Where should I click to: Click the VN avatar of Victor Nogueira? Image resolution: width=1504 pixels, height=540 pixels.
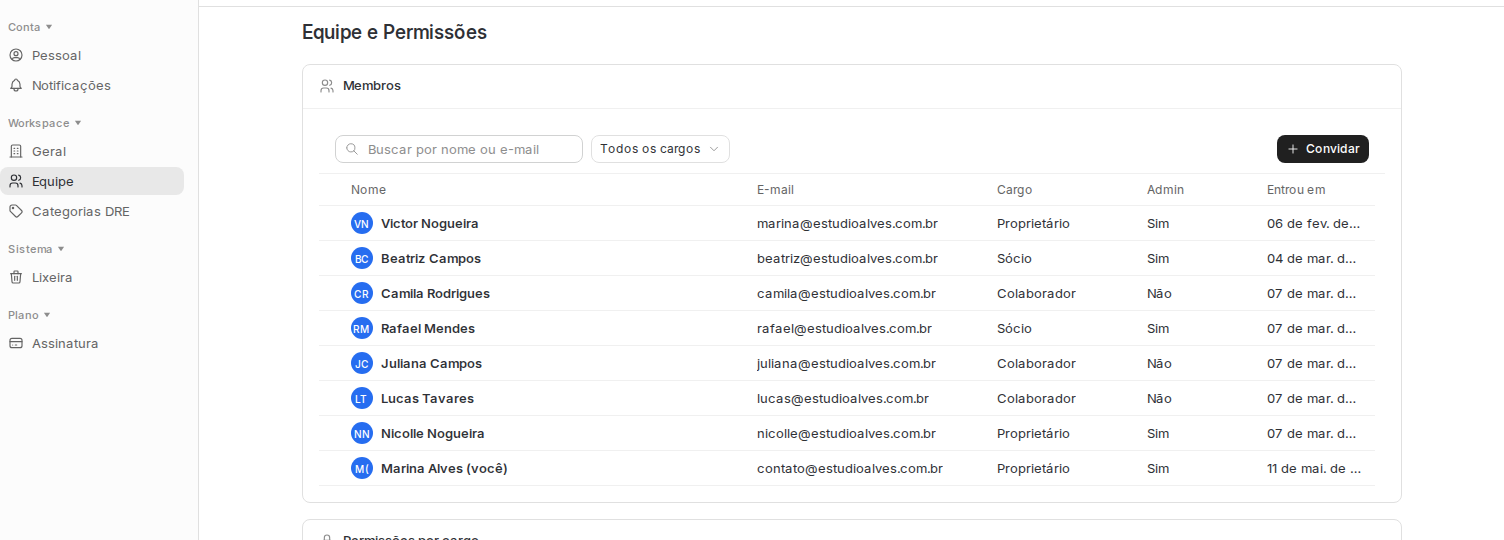click(362, 223)
